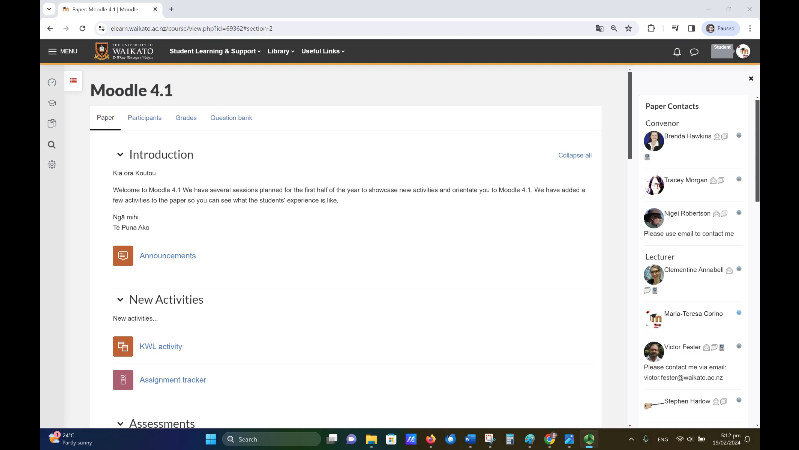Open Microsoft Word from the taskbar
Screen dimensions: 799x450
coord(470,439)
